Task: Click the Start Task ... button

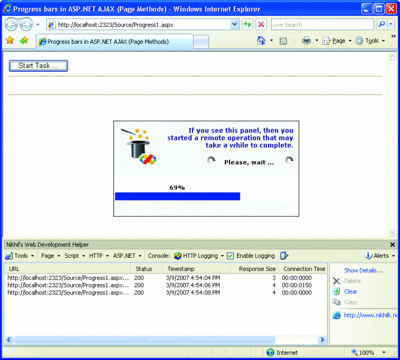Action: click(38, 66)
